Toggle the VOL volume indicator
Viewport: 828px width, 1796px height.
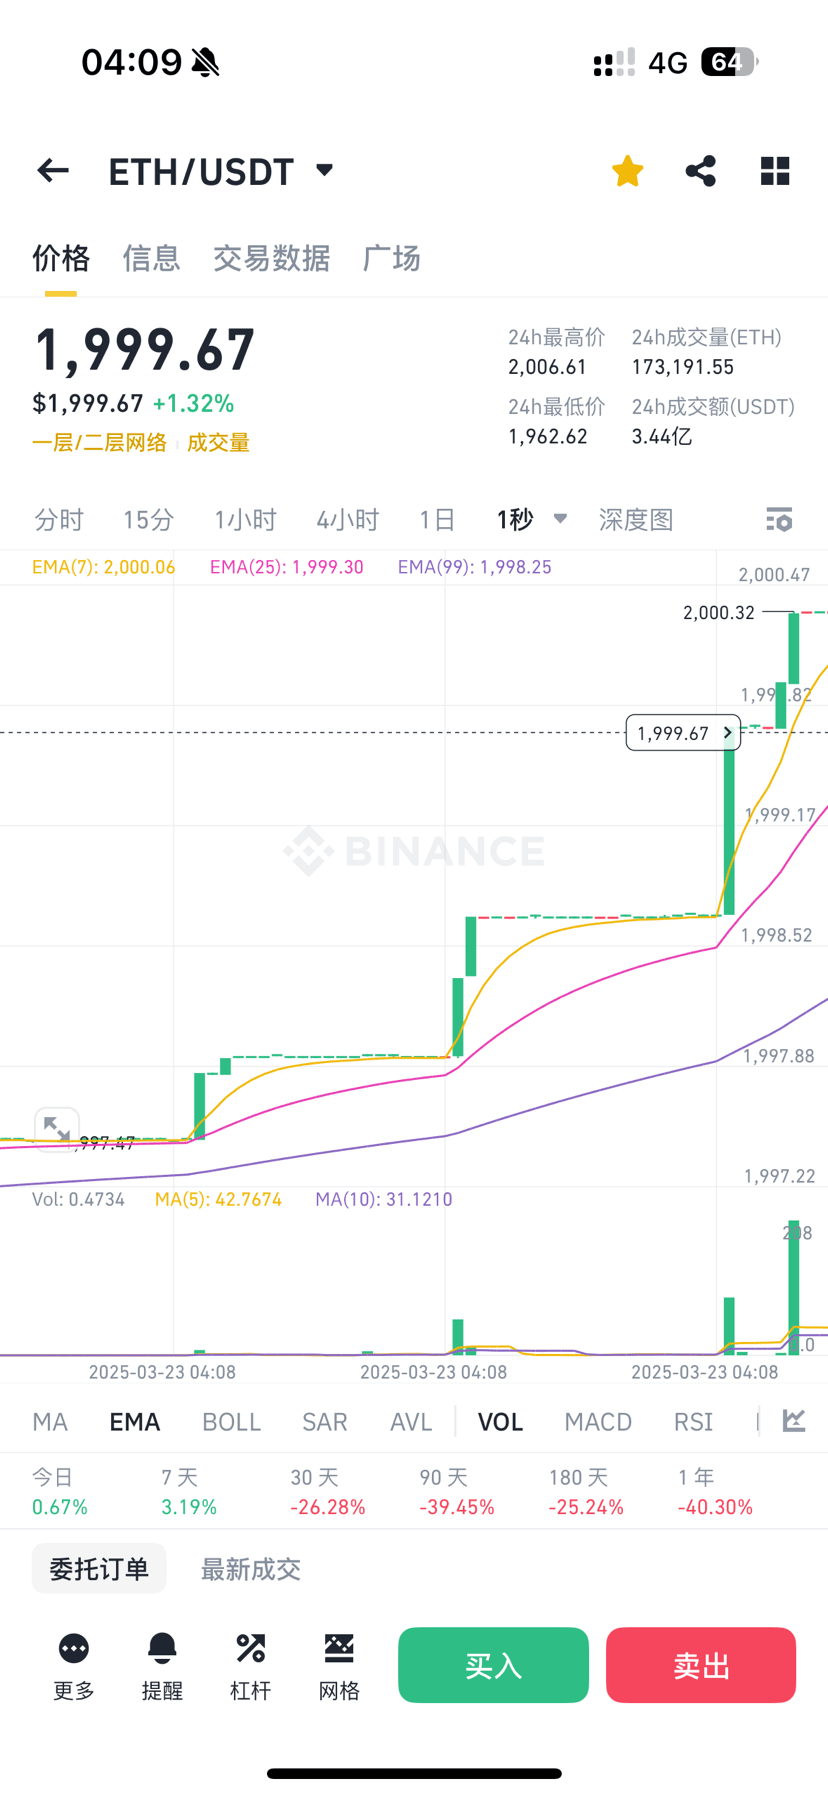pyautogui.click(x=499, y=1421)
